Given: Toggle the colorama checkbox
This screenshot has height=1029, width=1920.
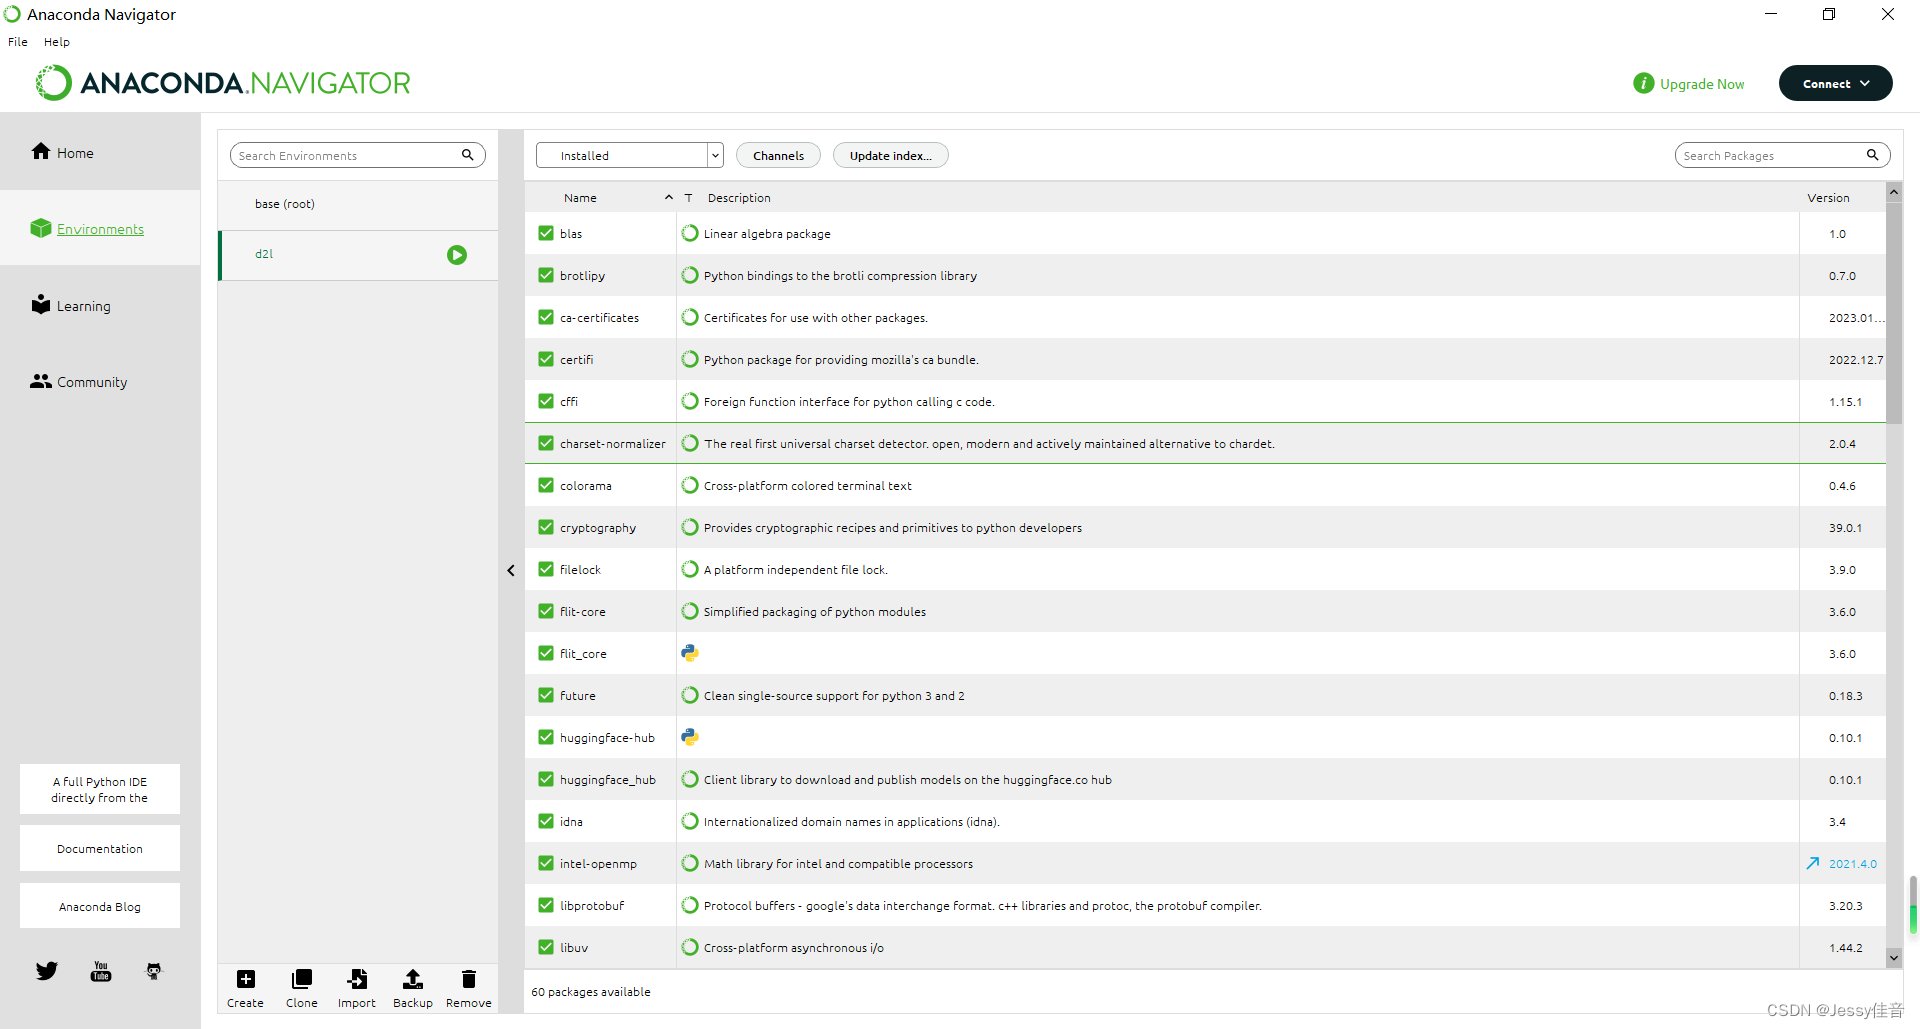Looking at the screenshot, I should (x=546, y=485).
